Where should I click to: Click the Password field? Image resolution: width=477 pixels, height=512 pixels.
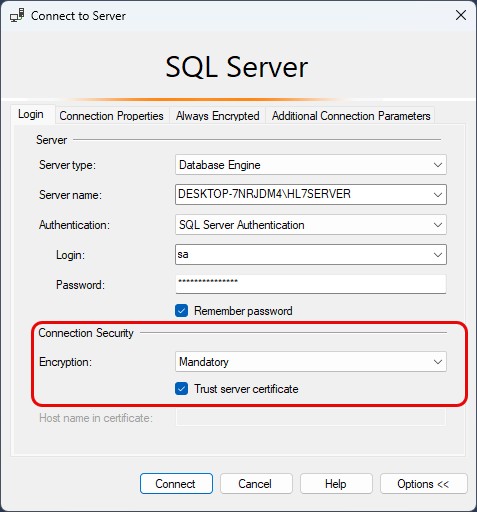tap(311, 284)
